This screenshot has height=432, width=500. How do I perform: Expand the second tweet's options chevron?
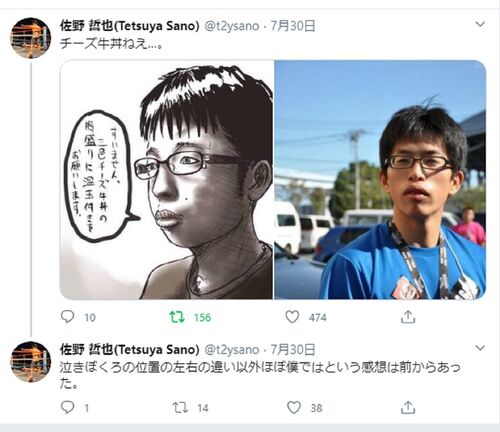480,348
